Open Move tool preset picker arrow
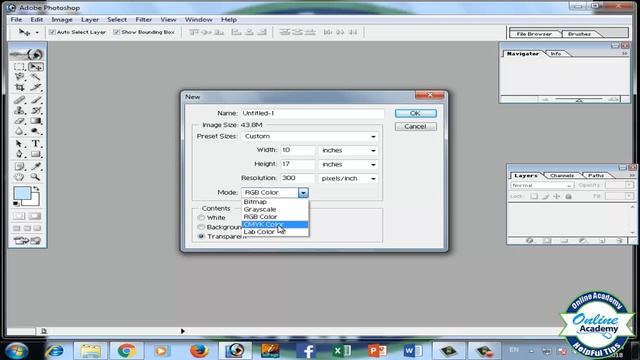This screenshot has height=360, width=640. click(x=37, y=32)
